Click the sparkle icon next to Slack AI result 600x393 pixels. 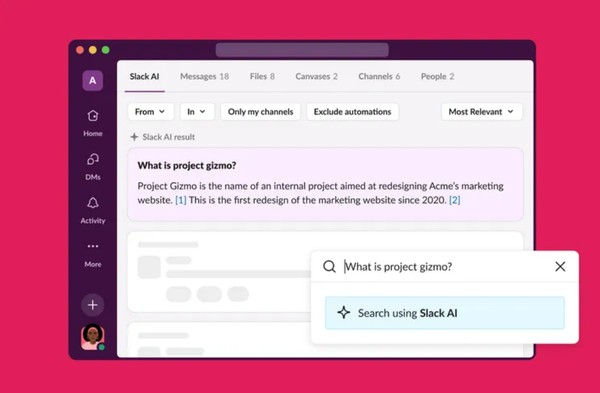(134, 137)
